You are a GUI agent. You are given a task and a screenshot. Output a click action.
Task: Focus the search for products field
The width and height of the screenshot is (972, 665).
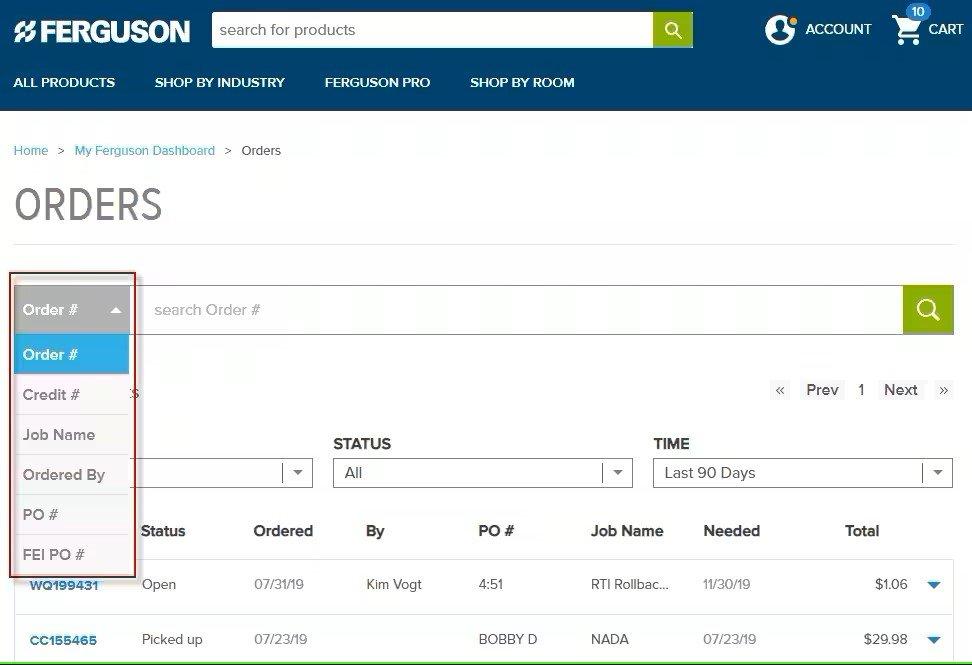pyautogui.click(x=432, y=30)
